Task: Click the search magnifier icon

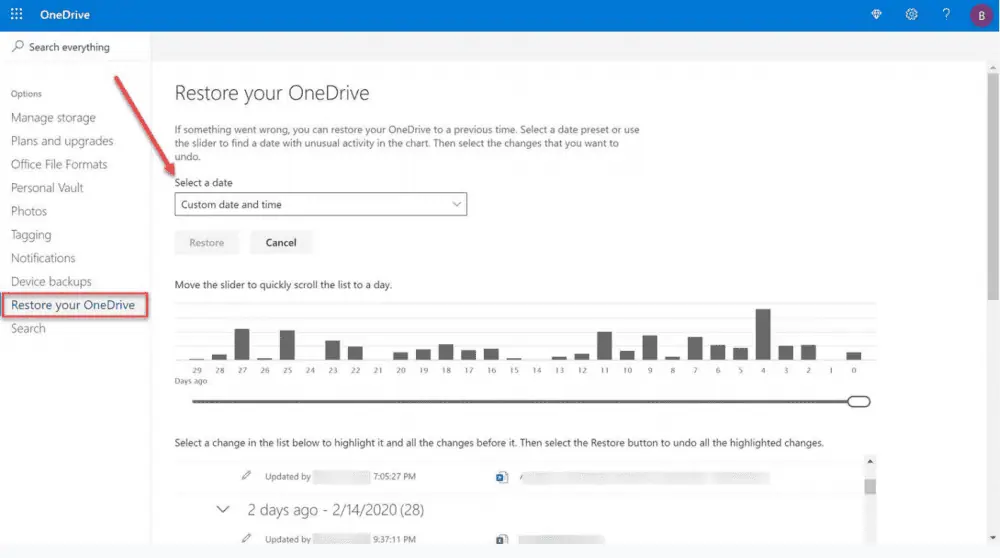Action: point(18,46)
